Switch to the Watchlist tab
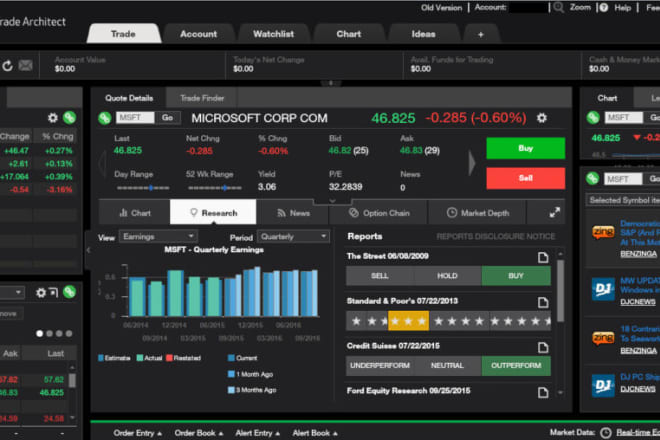The width and height of the screenshot is (660, 440). point(273,34)
